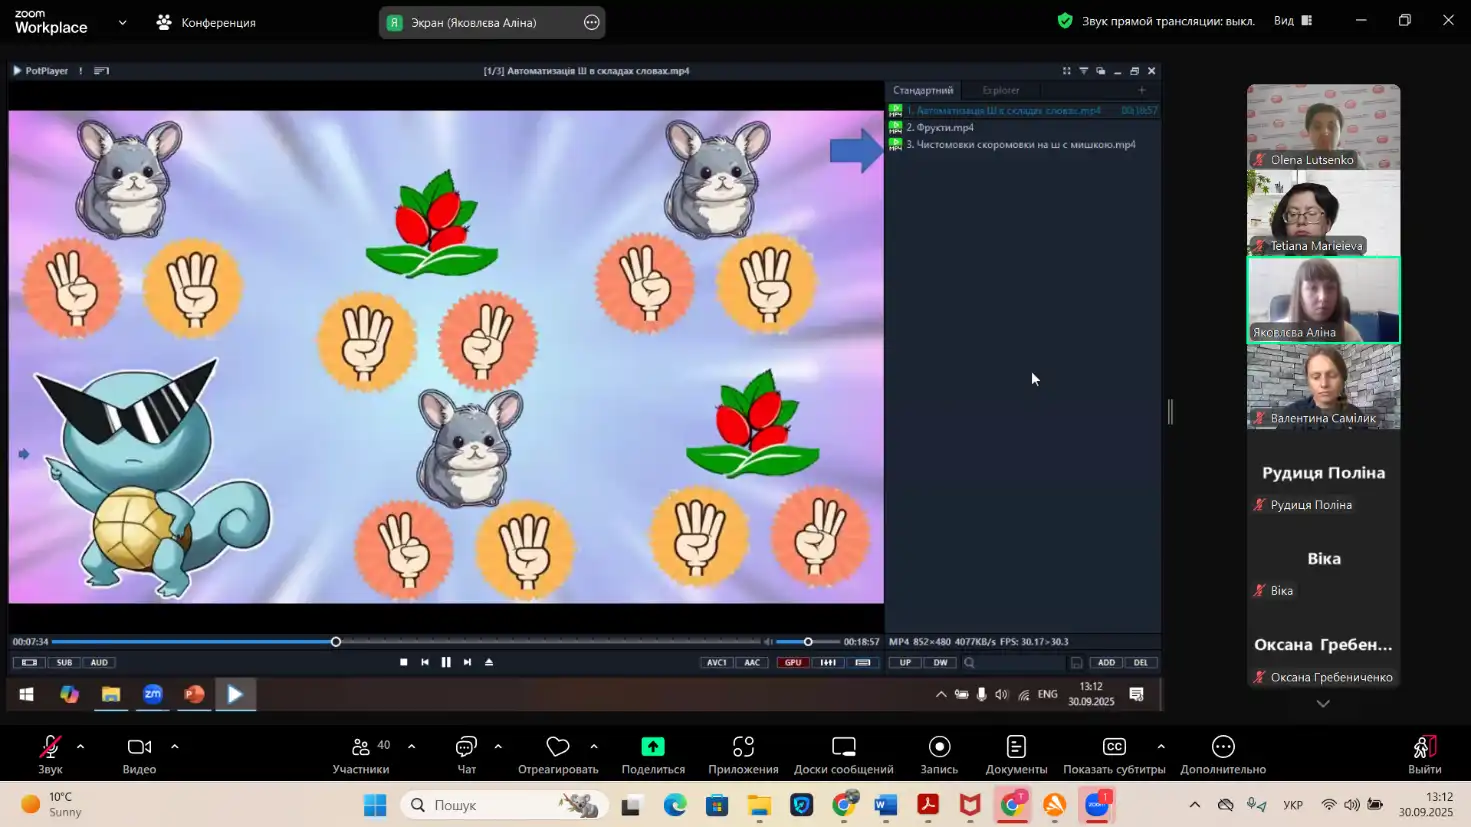Click the PotPlayer eject/open file button
The width and height of the screenshot is (1471, 827).
[x=489, y=662]
